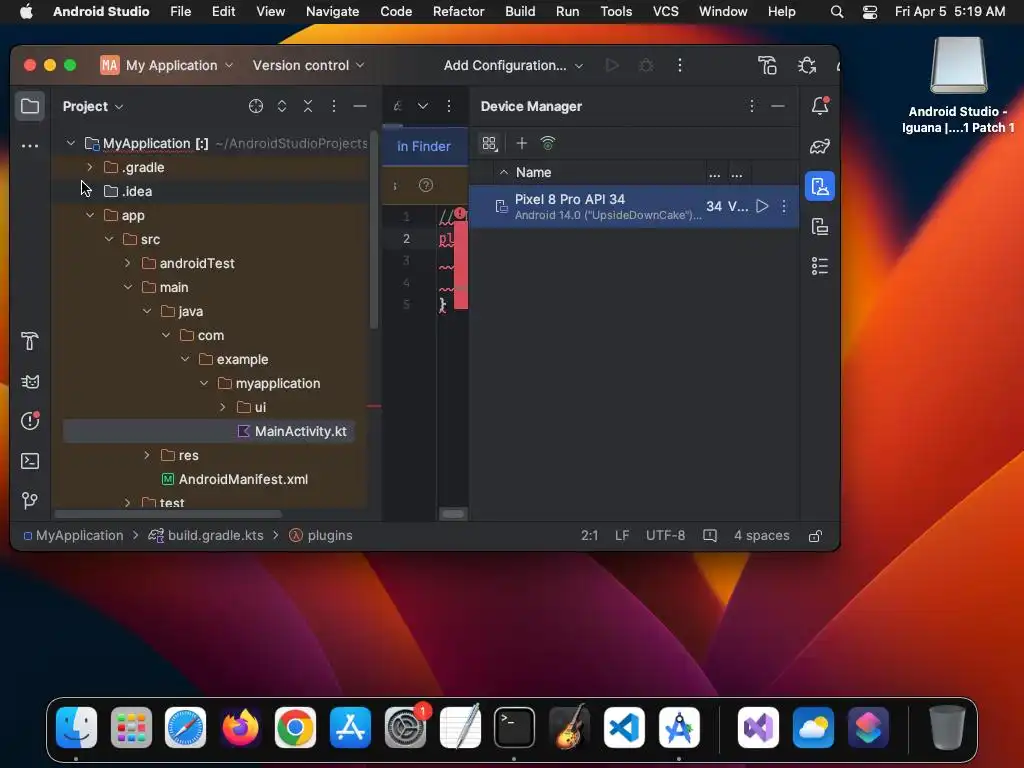
Task: Pair device using Wi-Fi icon
Action: 548,143
